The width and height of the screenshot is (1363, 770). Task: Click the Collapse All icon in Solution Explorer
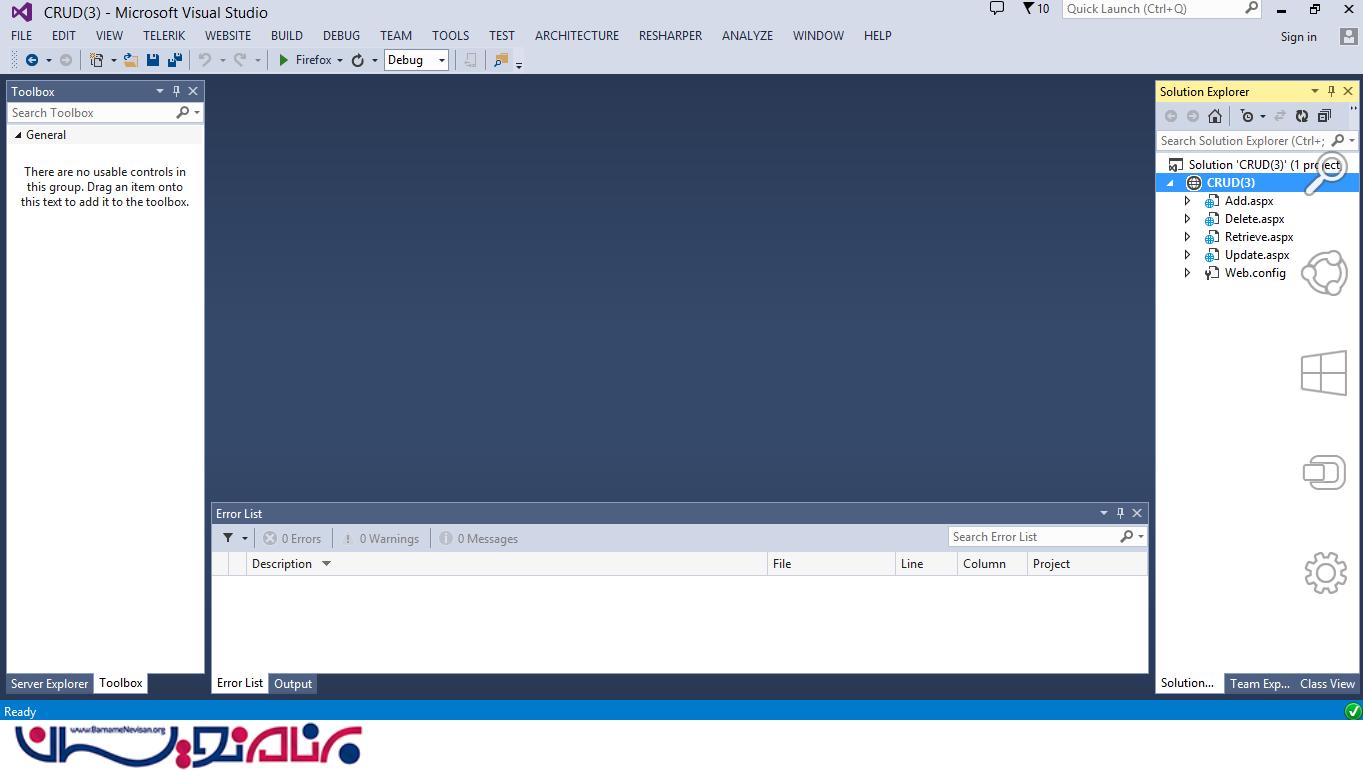click(1324, 116)
